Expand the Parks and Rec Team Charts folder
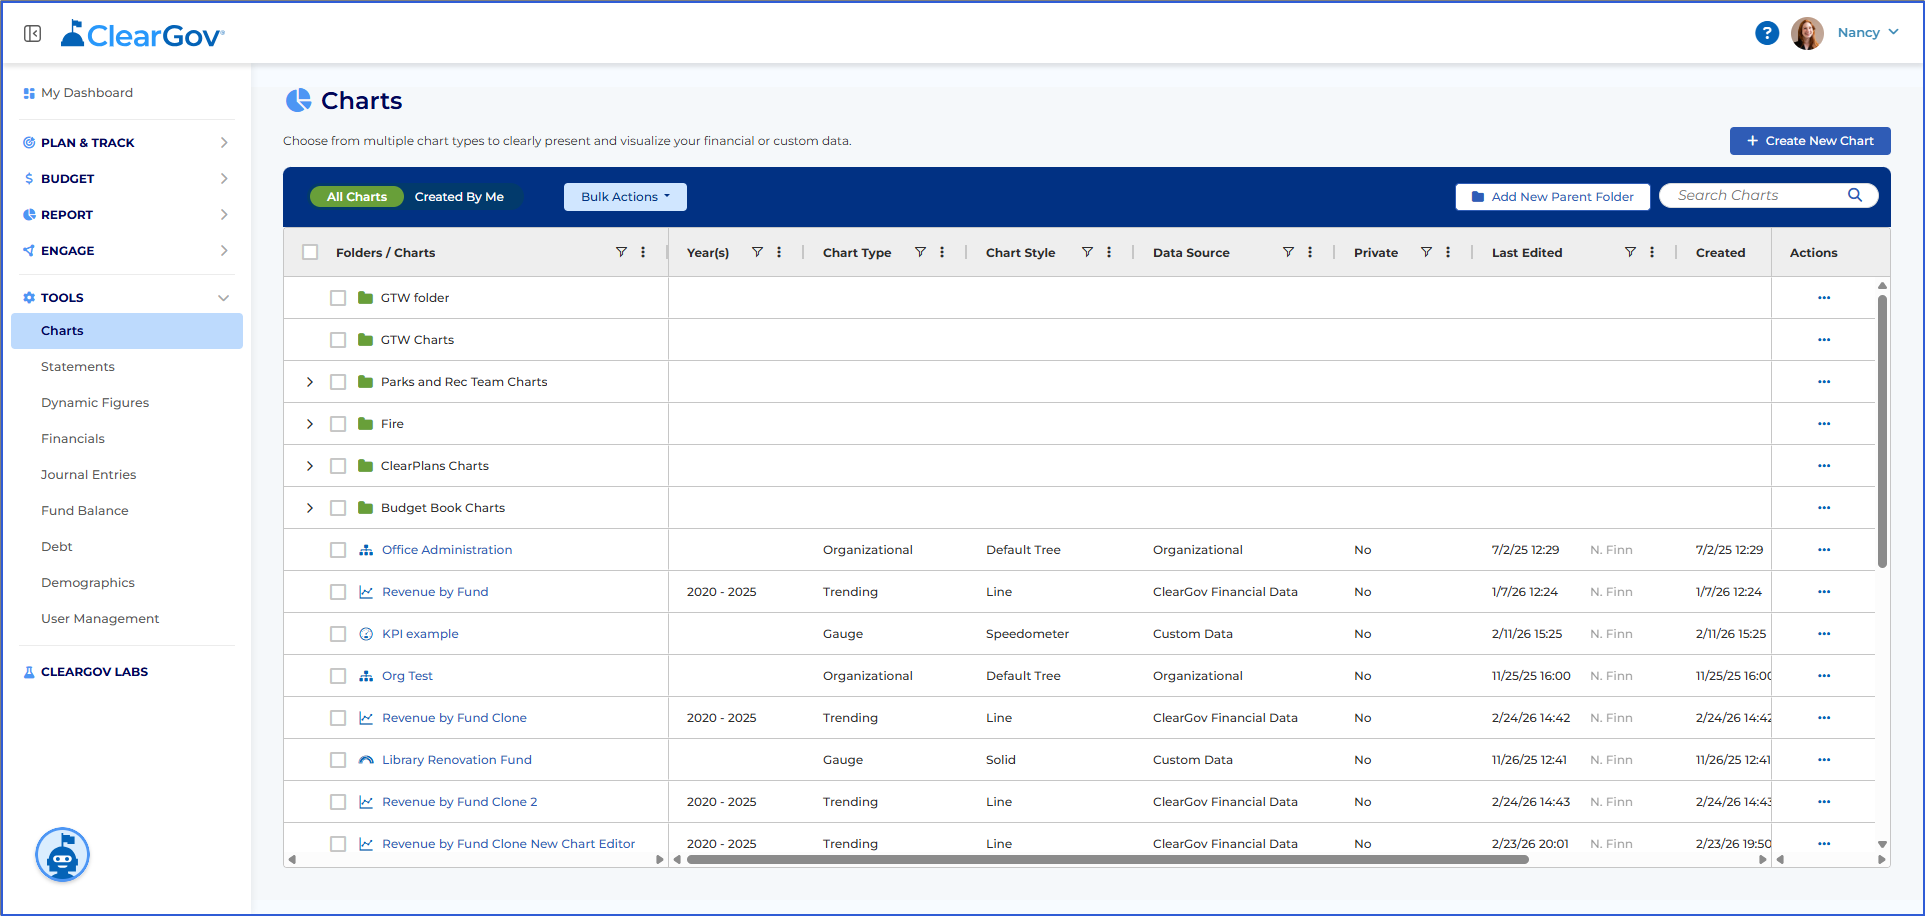1926x917 pixels. tap(310, 382)
